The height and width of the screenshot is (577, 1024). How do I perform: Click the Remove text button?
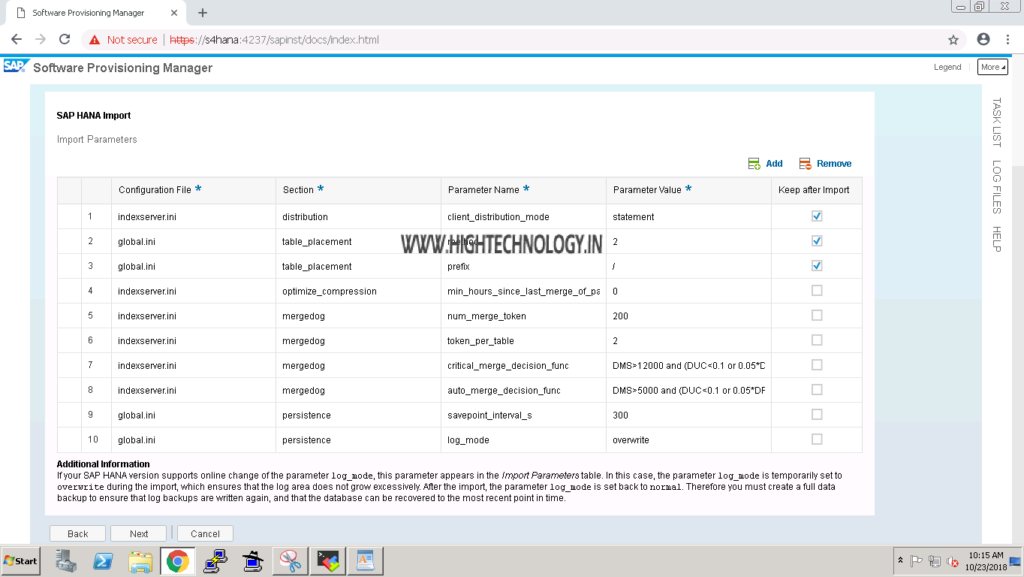tap(834, 164)
